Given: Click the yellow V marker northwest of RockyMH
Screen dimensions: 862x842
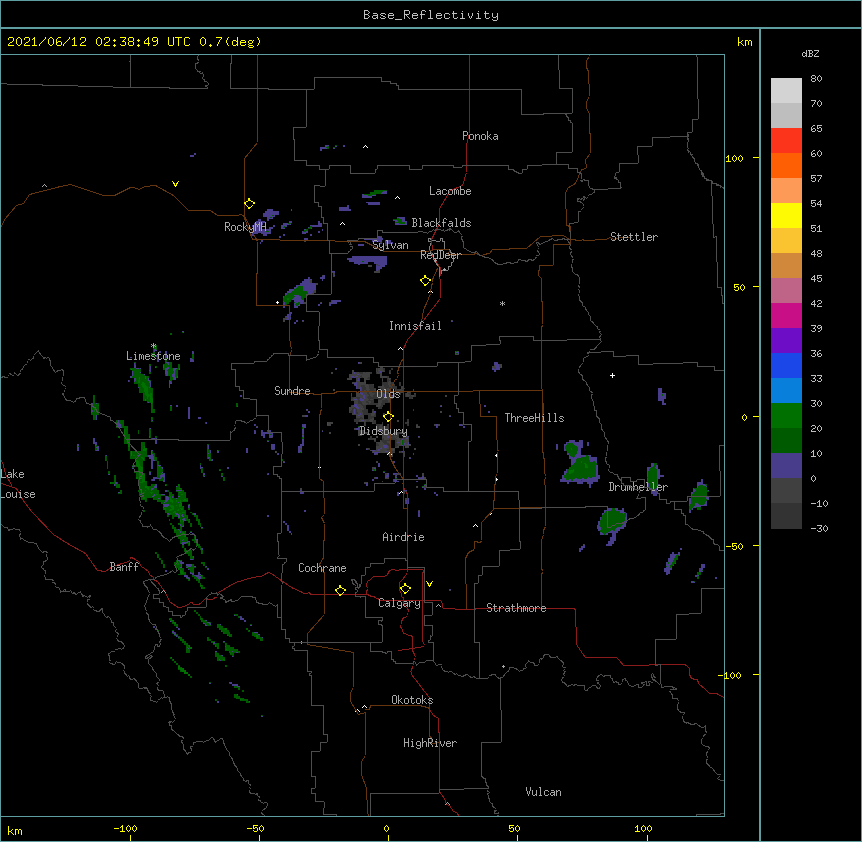Looking at the screenshot, I should pos(175,184).
